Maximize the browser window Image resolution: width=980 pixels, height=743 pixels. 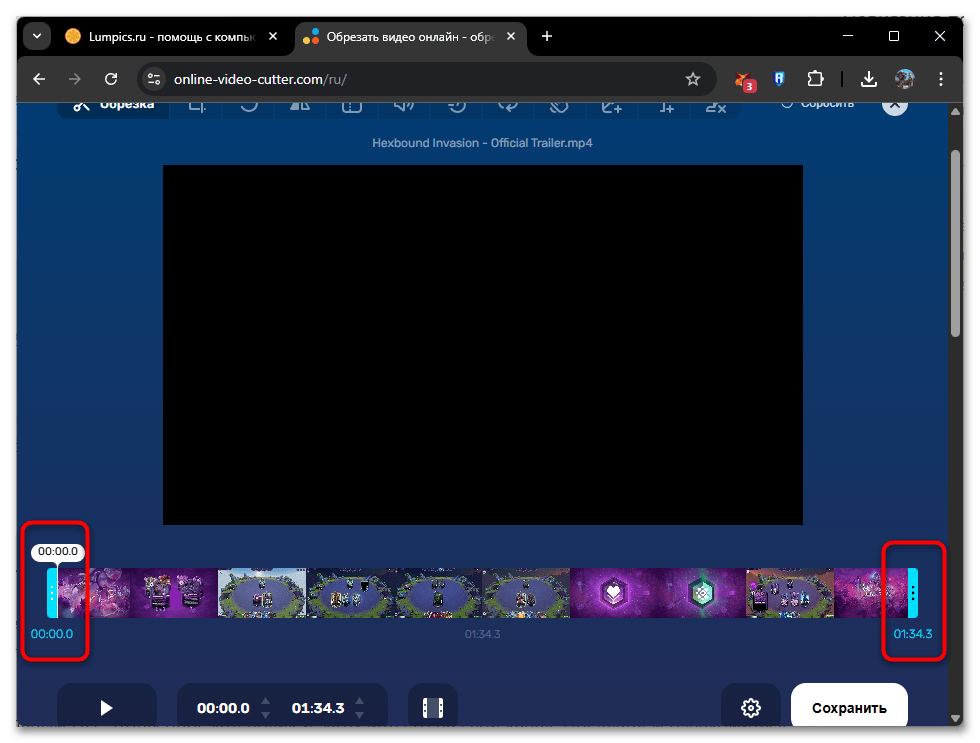click(894, 36)
